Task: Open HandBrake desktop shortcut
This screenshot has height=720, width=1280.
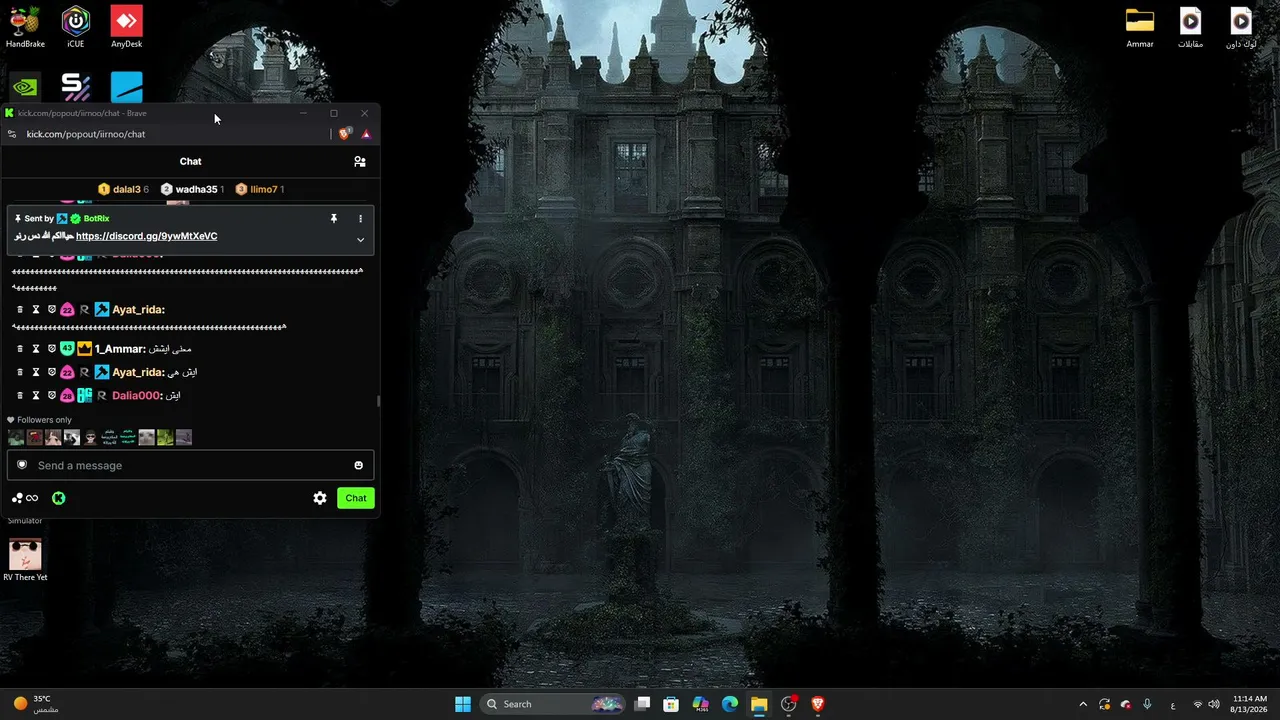Action: click(25, 27)
